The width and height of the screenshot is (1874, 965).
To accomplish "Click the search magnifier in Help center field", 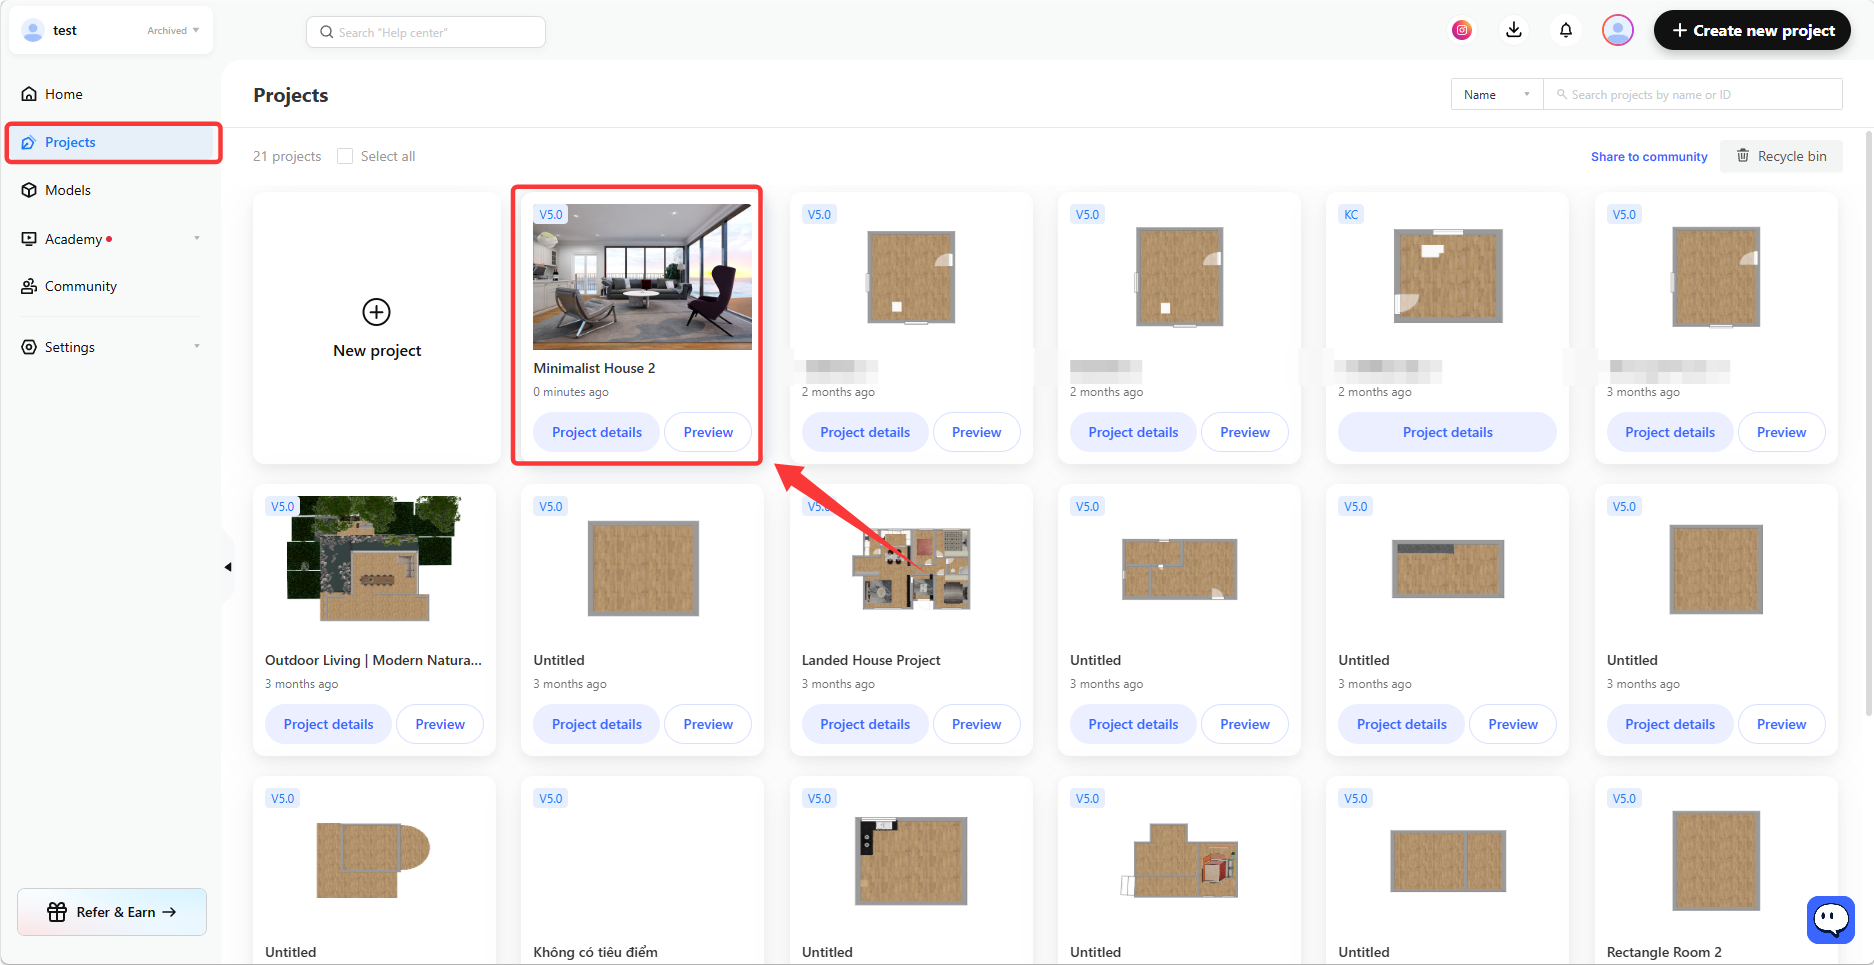I will click(327, 32).
